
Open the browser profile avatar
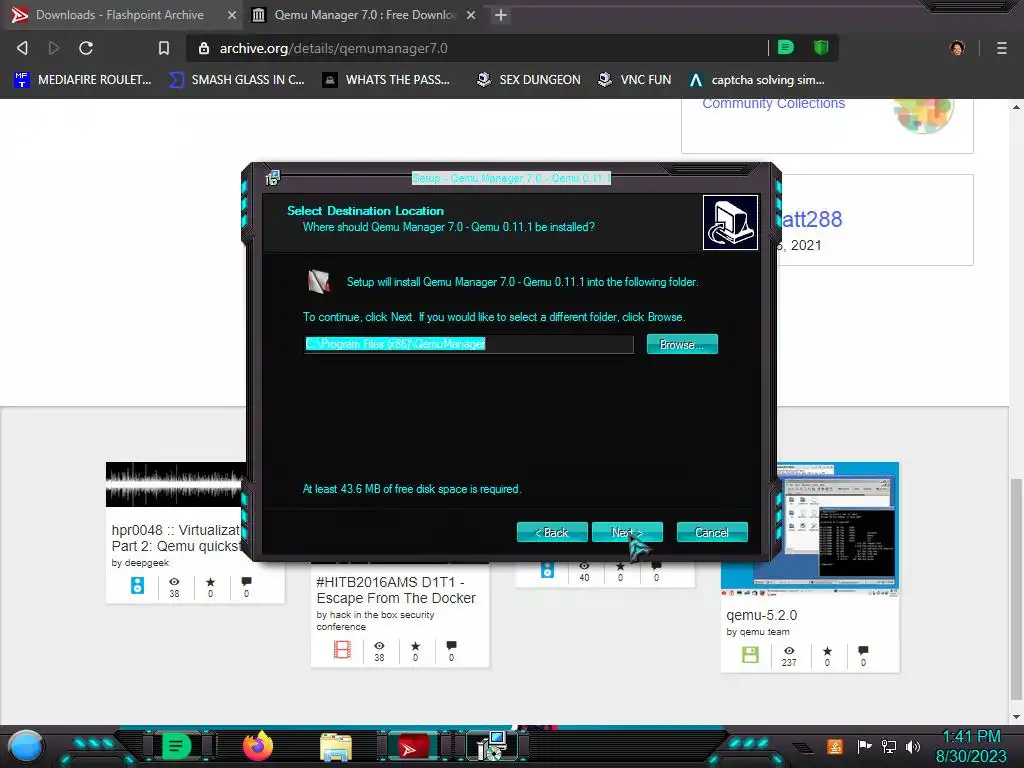957,48
